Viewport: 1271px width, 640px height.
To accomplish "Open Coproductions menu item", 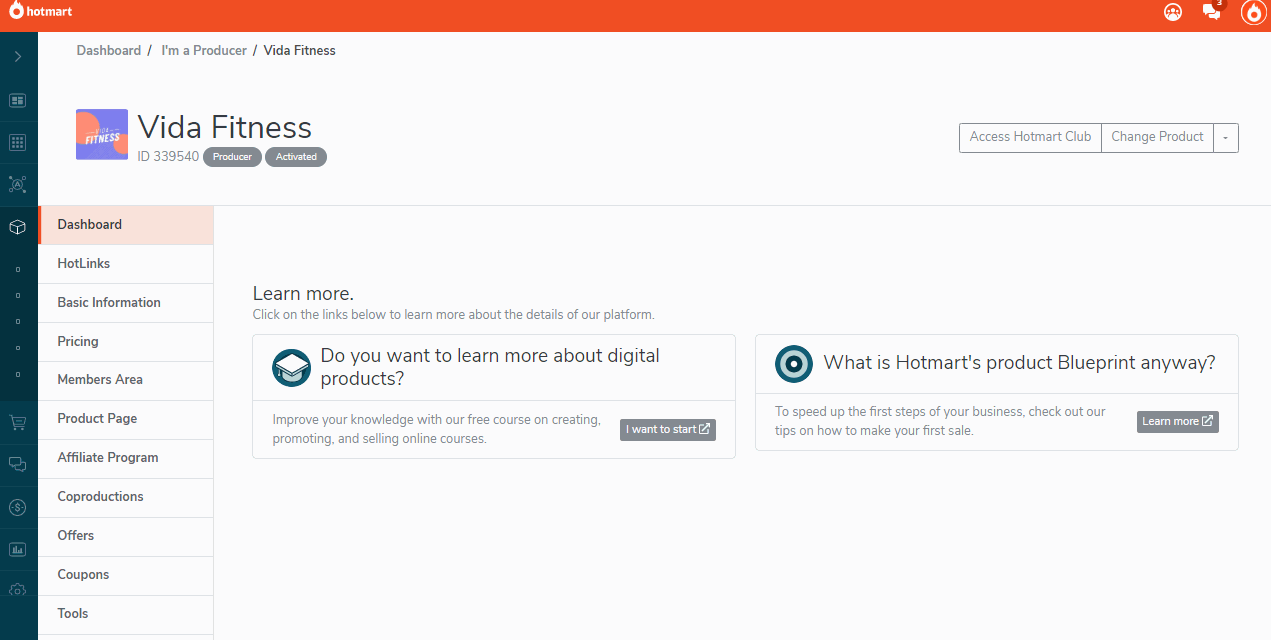I will (x=126, y=497).
